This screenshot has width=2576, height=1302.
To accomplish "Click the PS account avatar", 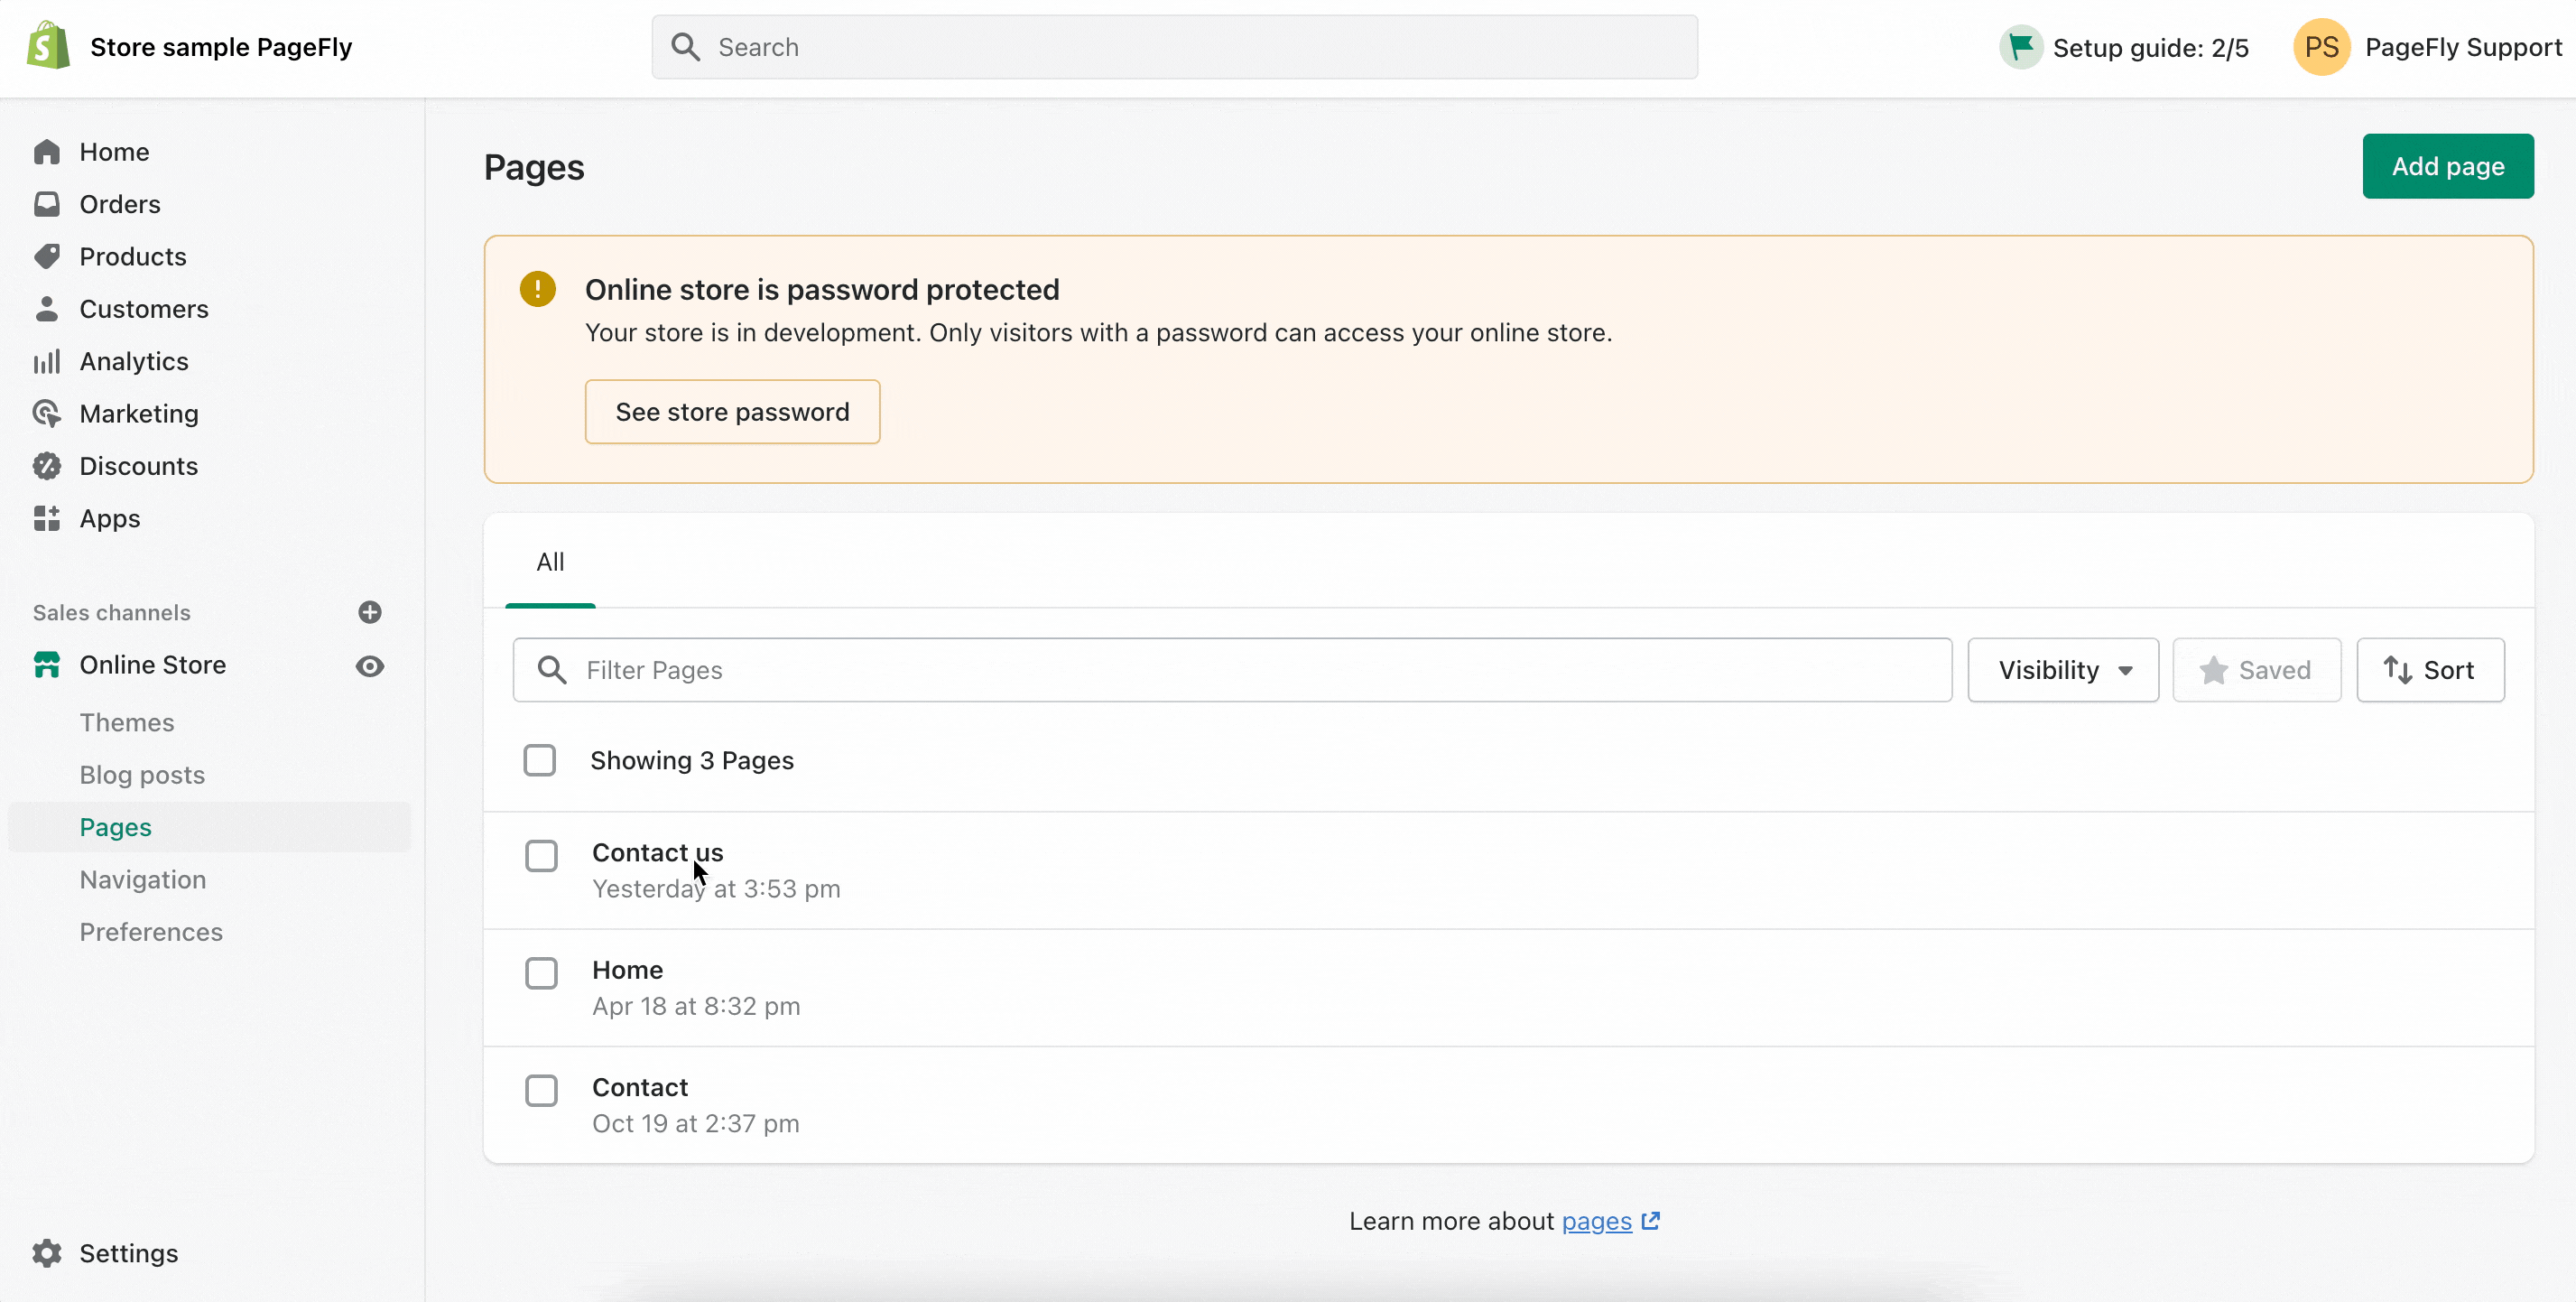I will (x=2321, y=47).
